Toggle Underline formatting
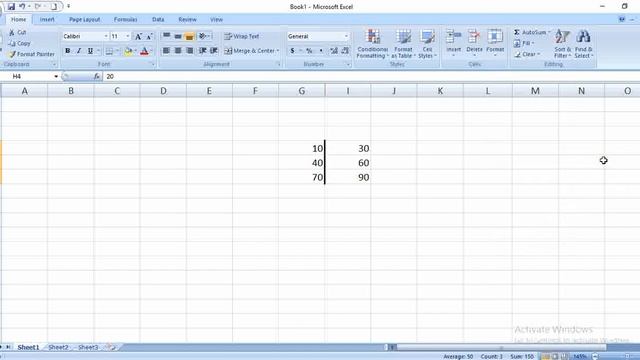The image size is (640, 360). (90, 51)
